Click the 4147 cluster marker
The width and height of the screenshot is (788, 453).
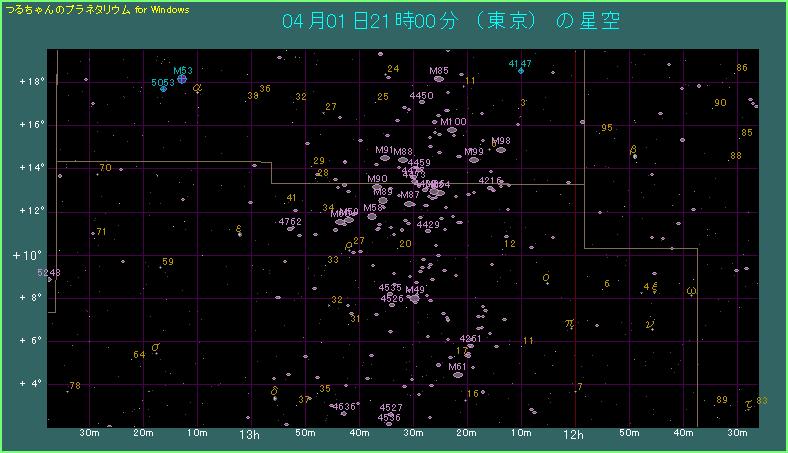click(521, 71)
